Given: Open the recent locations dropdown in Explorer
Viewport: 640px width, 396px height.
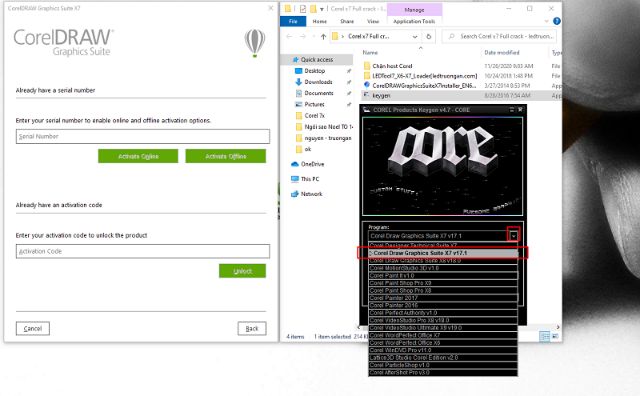Looking at the screenshot, I should point(313,36).
